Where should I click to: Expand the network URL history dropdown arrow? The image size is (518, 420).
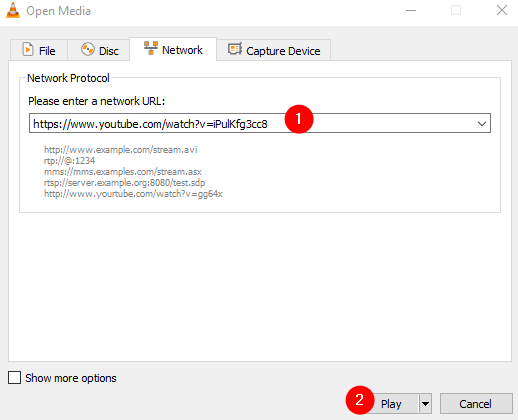[x=481, y=124]
